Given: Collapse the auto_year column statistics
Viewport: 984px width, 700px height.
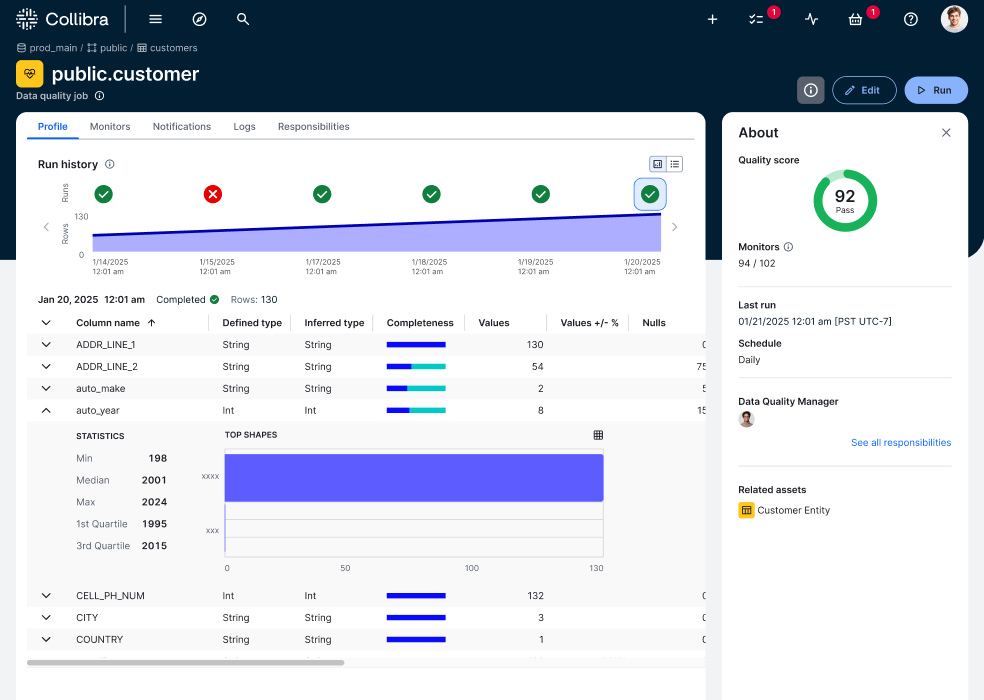Looking at the screenshot, I should [45, 410].
